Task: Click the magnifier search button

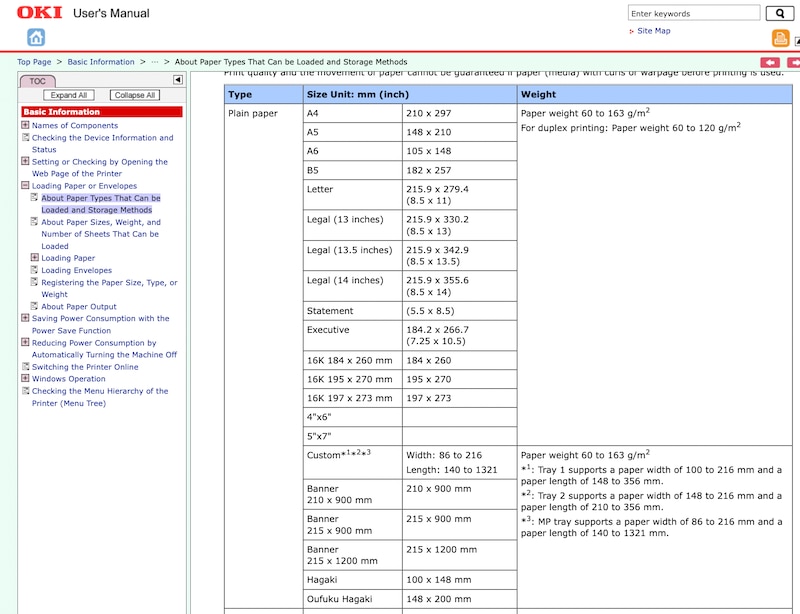Action: 779,13
